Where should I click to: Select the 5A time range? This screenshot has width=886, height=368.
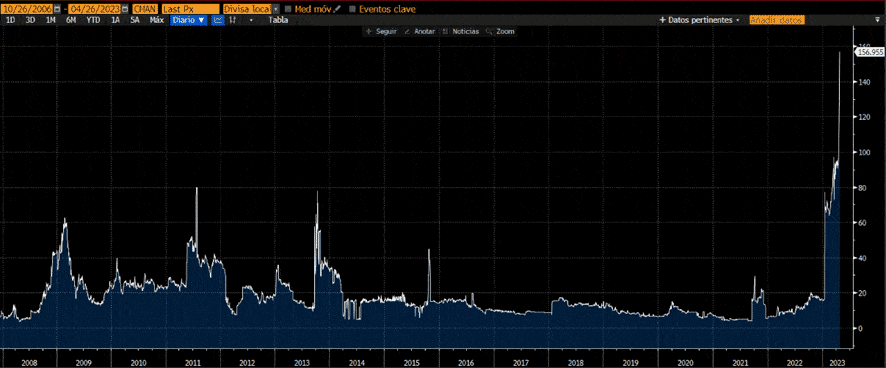pyautogui.click(x=134, y=20)
